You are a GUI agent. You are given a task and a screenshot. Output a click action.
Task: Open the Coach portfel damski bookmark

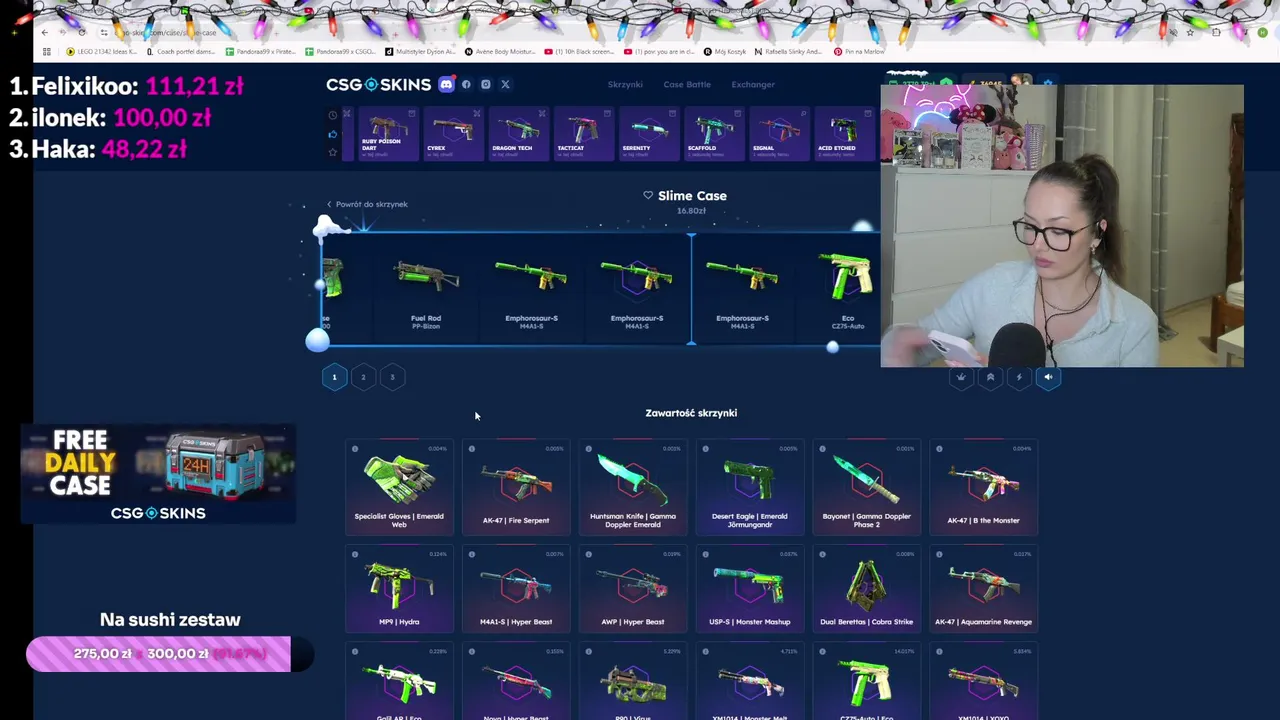coord(181,51)
